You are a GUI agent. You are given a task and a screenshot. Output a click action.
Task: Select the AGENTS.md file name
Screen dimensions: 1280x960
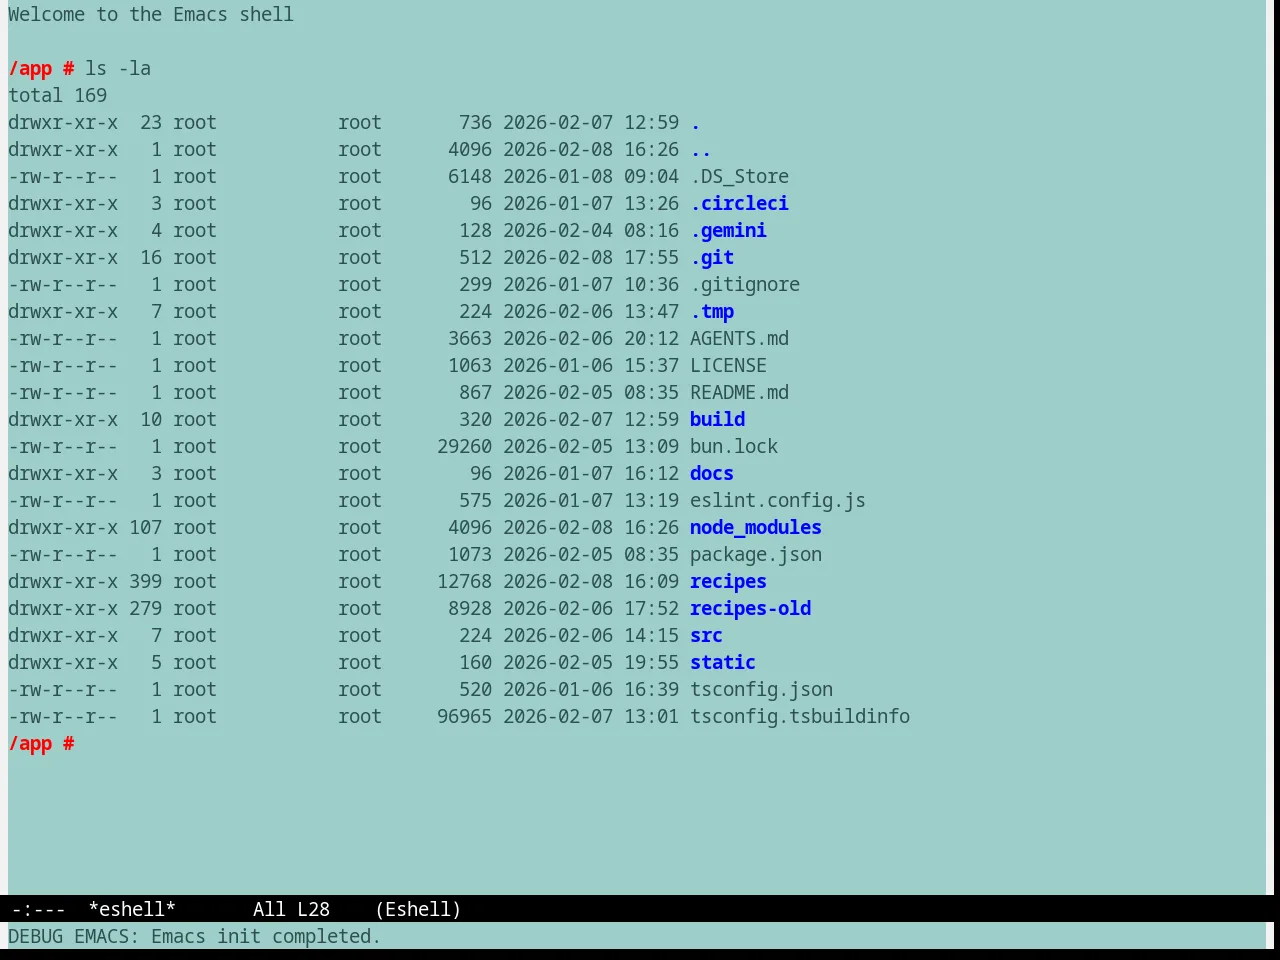pyautogui.click(x=739, y=339)
